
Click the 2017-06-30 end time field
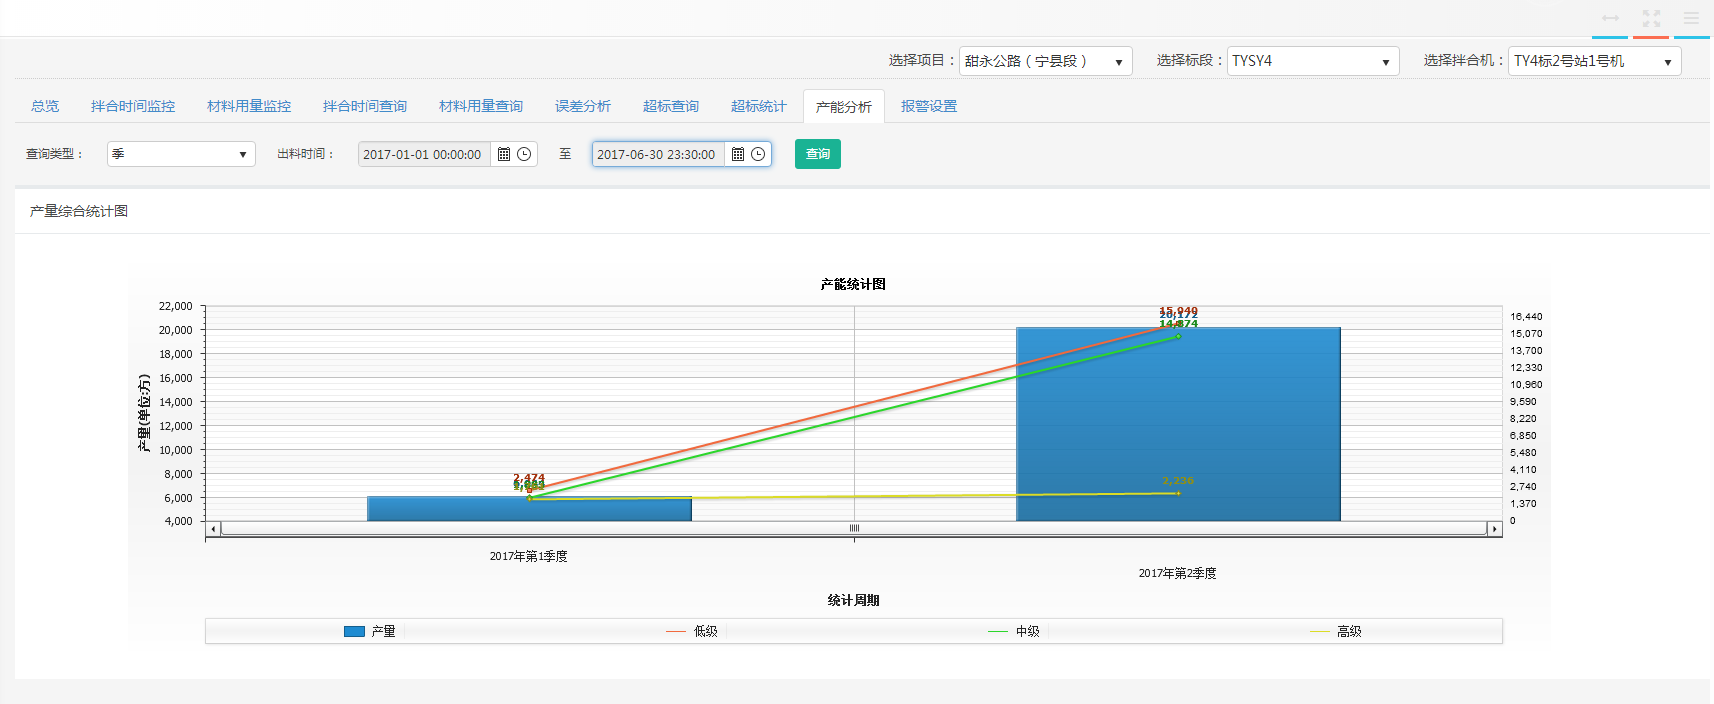point(657,154)
